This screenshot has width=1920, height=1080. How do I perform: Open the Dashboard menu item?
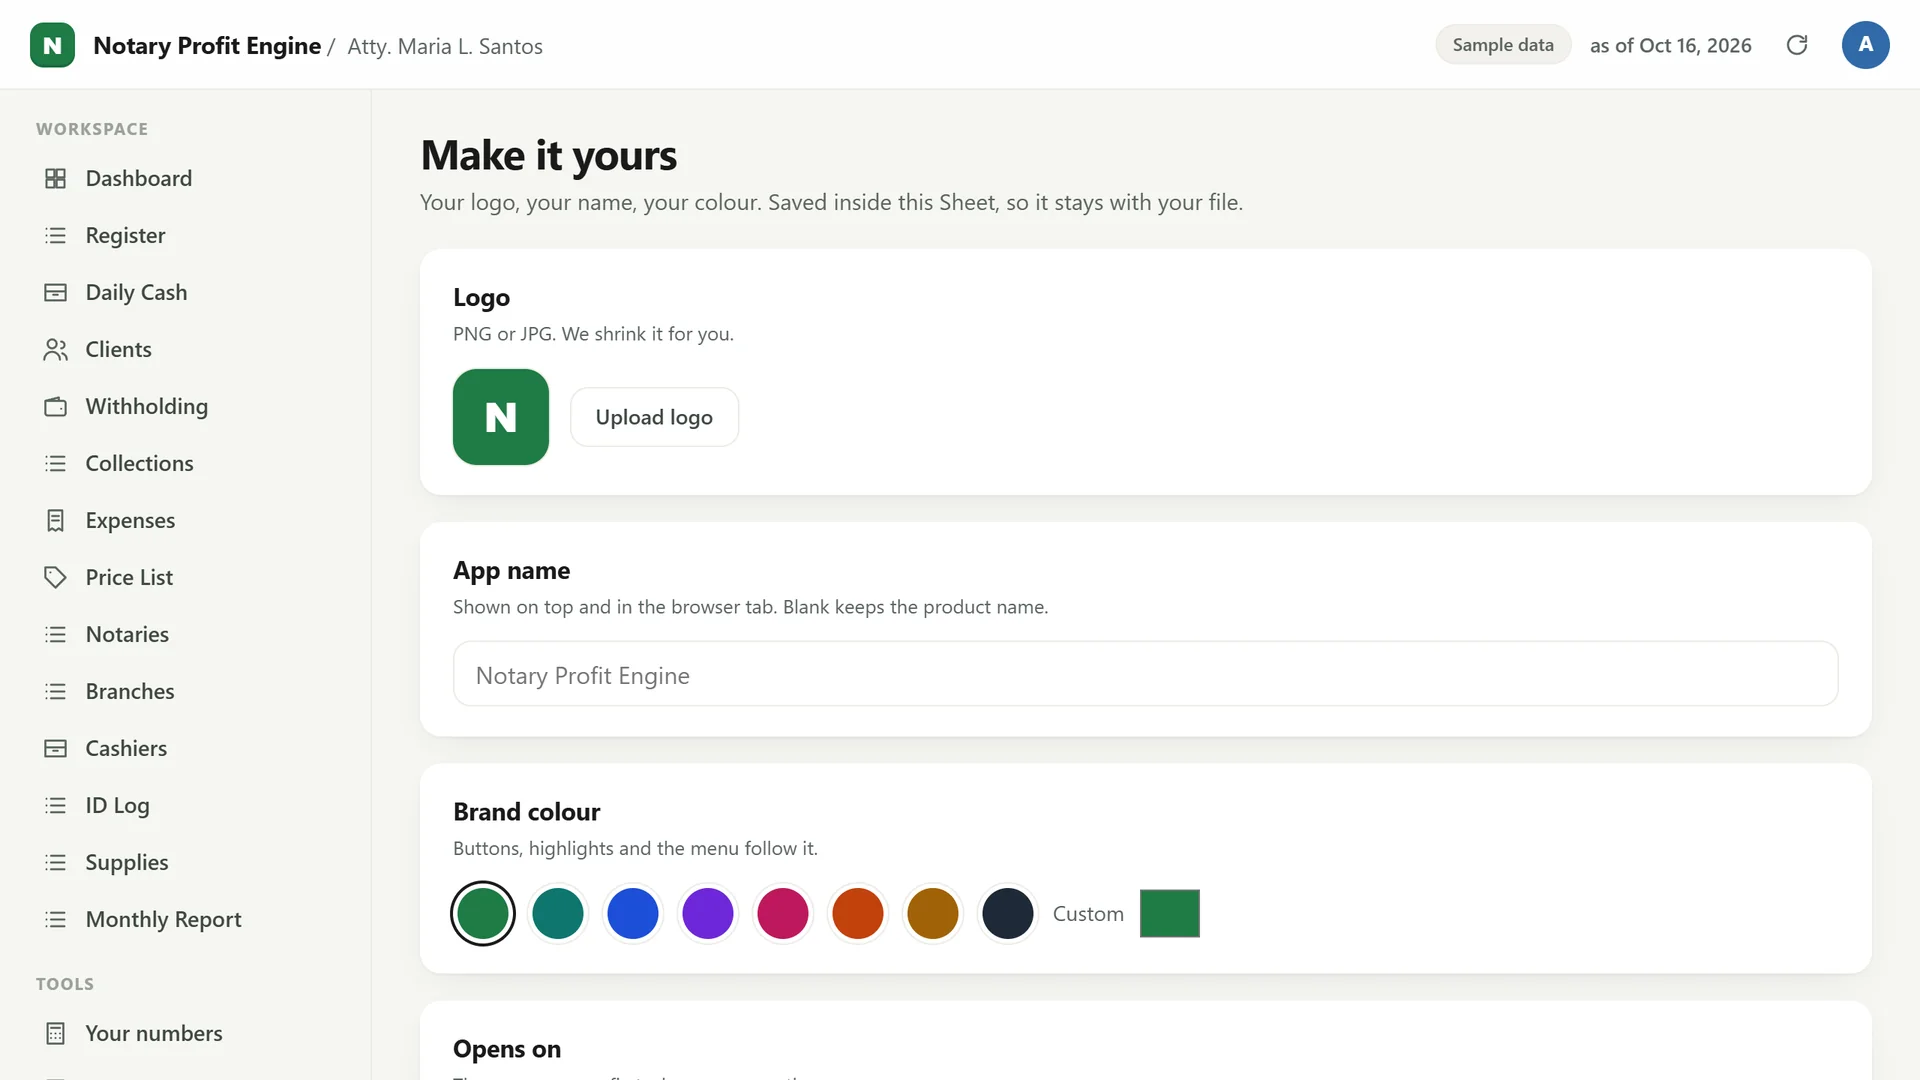tap(186, 178)
